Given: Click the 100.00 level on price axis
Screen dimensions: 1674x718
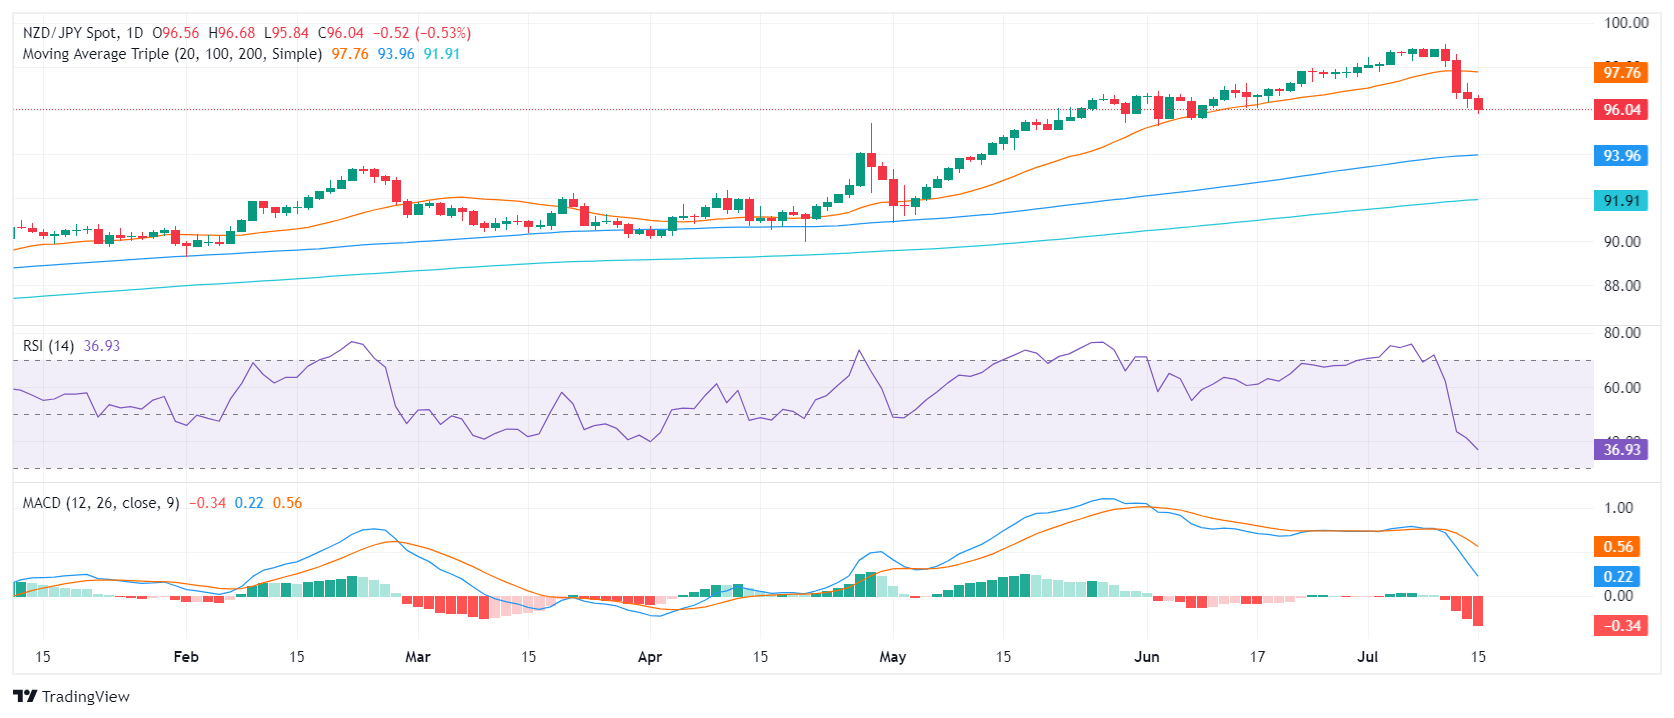Looking at the screenshot, I should click(x=1625, y=23).
